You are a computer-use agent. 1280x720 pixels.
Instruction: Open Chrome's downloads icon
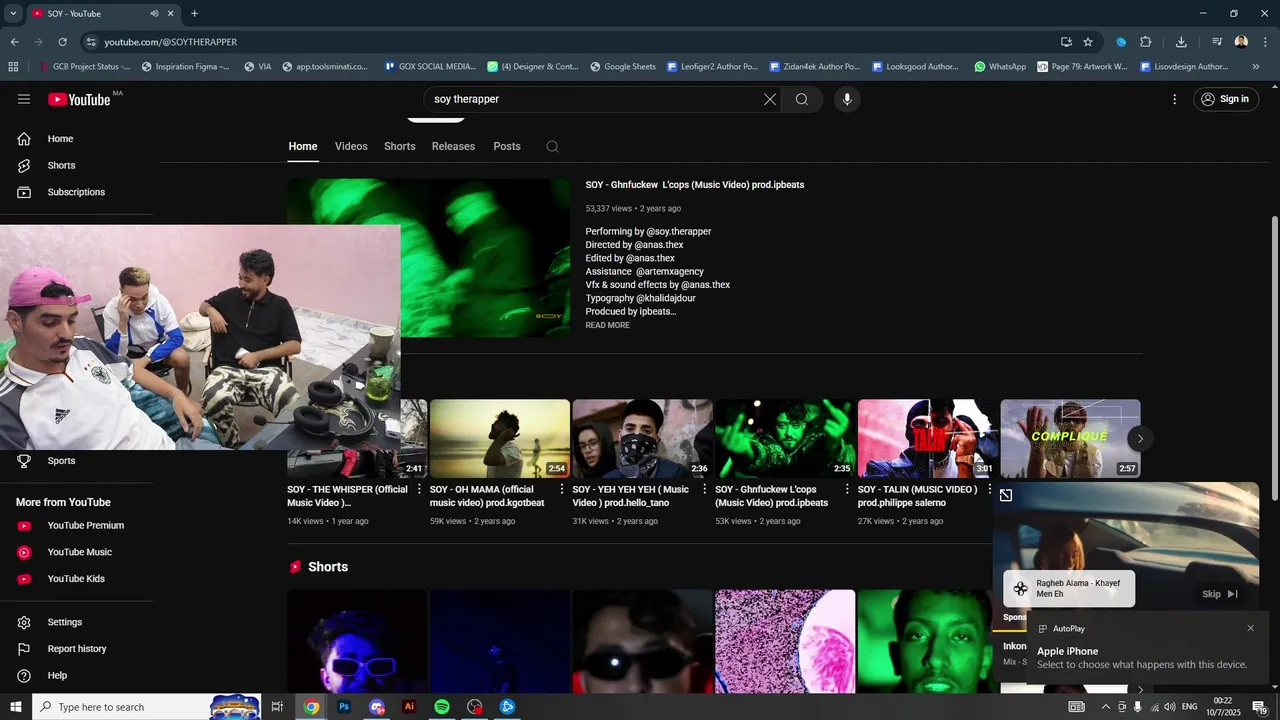click(1181, 42)
